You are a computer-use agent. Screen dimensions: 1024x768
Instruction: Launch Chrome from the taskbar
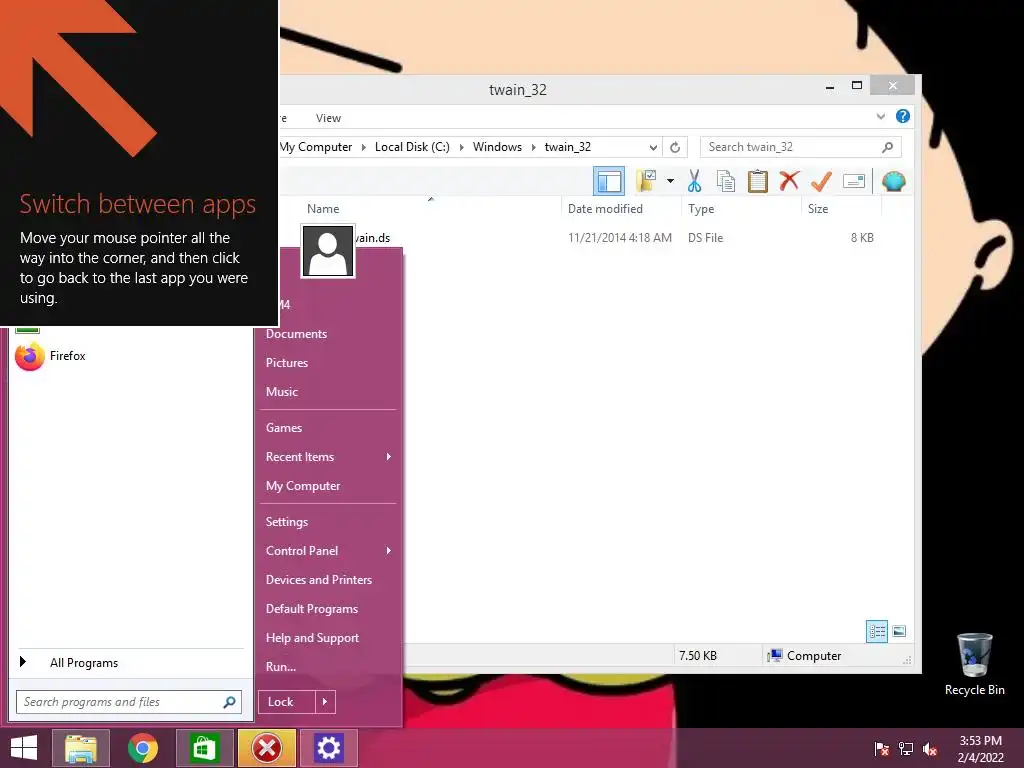pyautogui.click(x=142, y=748)
